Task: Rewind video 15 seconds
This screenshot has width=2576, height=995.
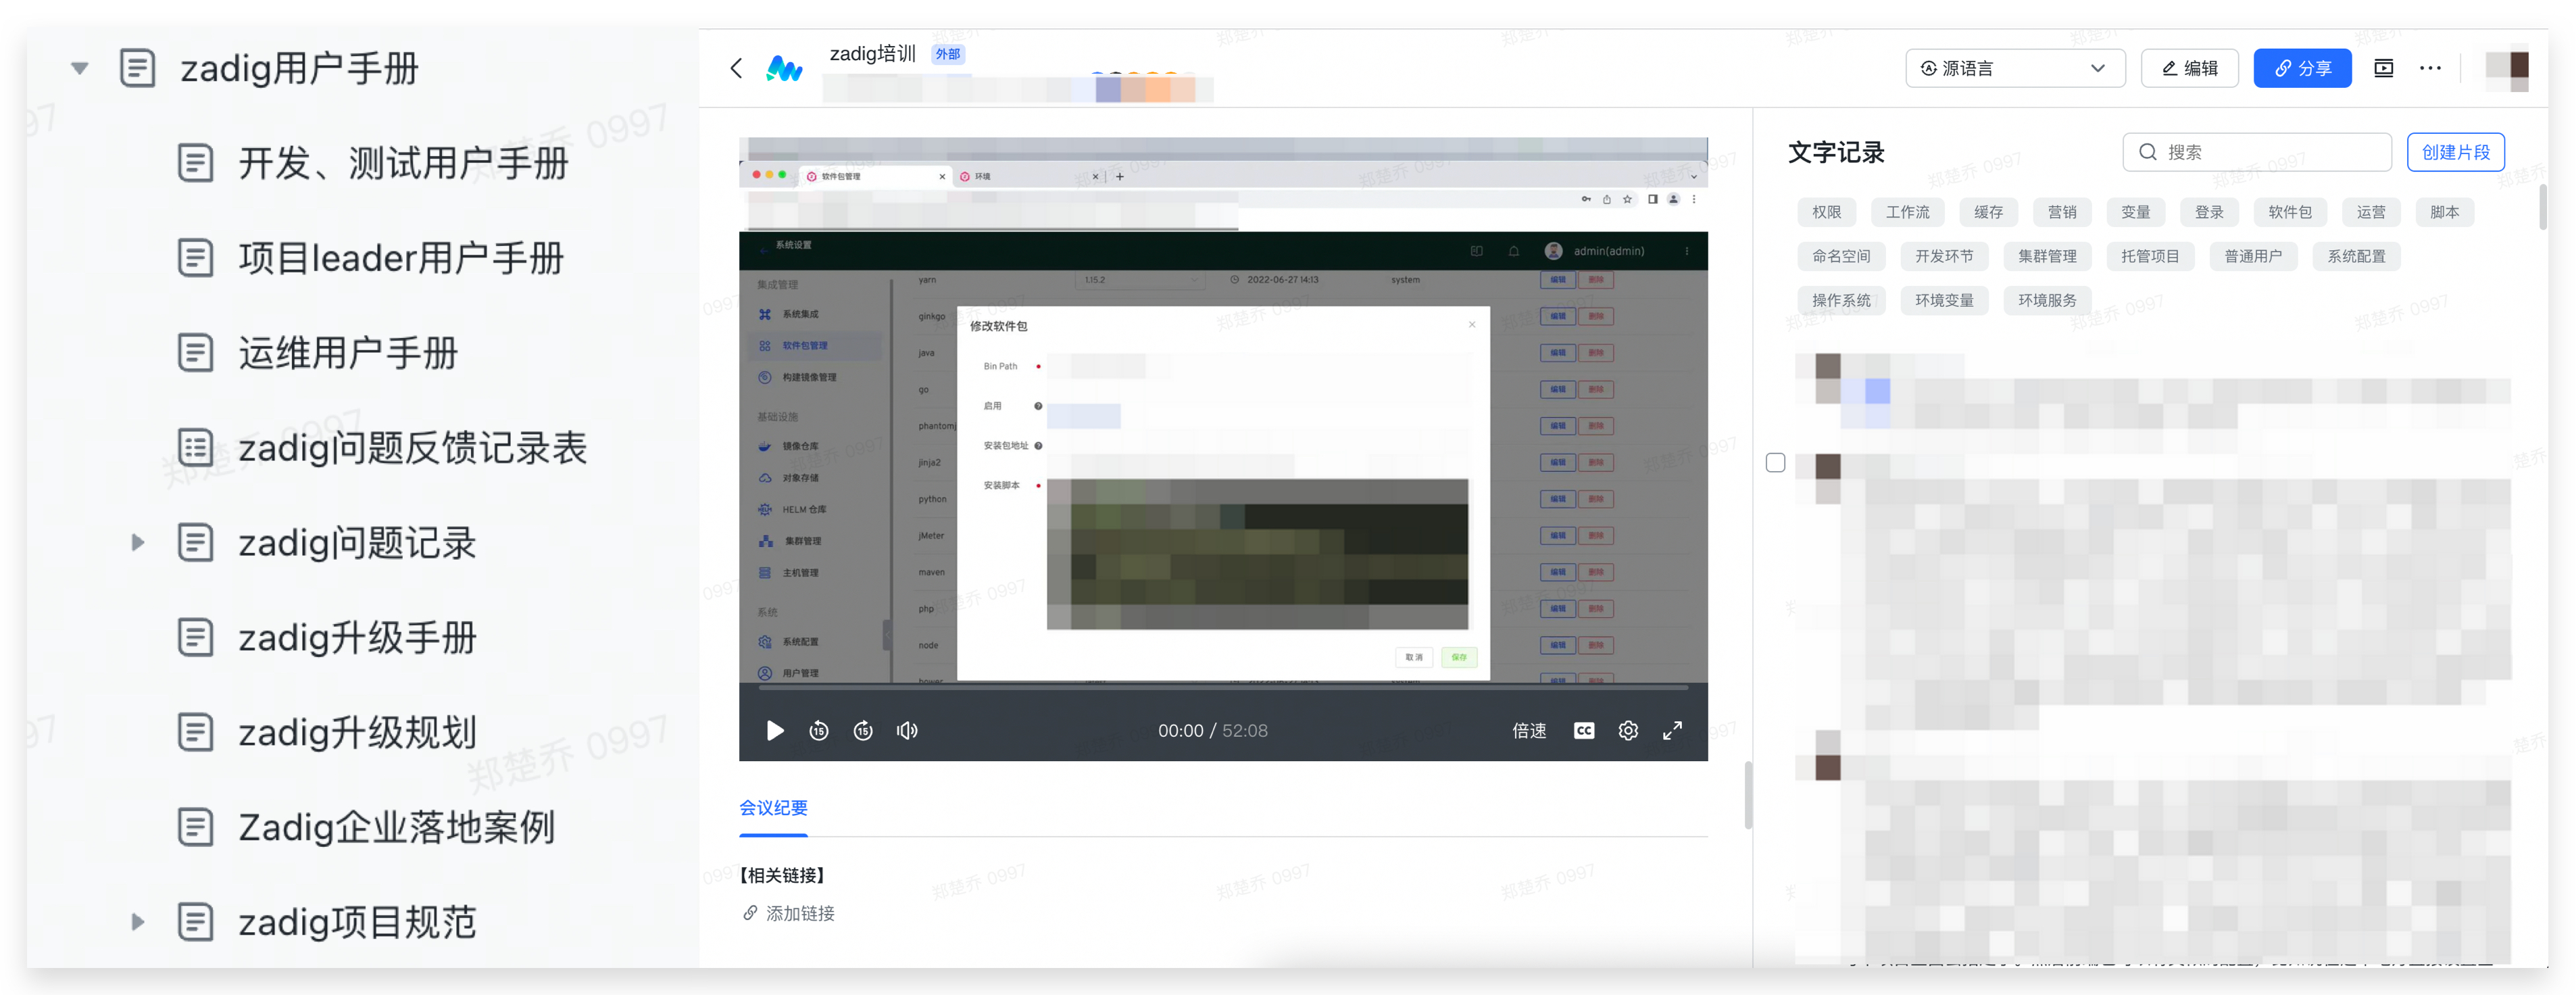Action: [818, 731]
